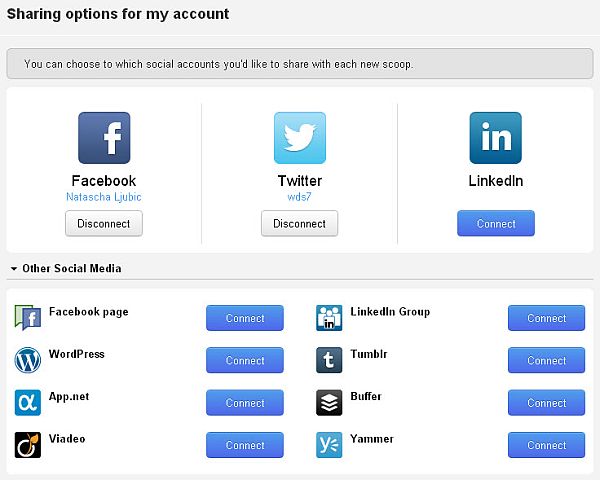Click the large LinkedIn logo icon

(496, 138)
